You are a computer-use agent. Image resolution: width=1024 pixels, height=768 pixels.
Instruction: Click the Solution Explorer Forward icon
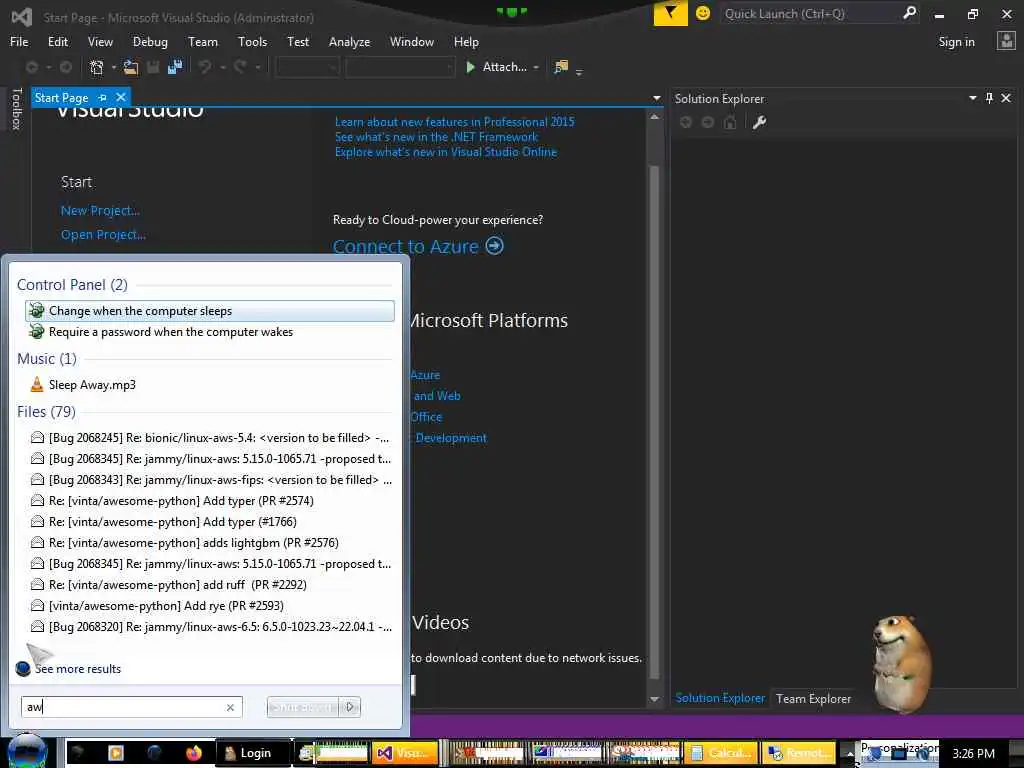708,122
